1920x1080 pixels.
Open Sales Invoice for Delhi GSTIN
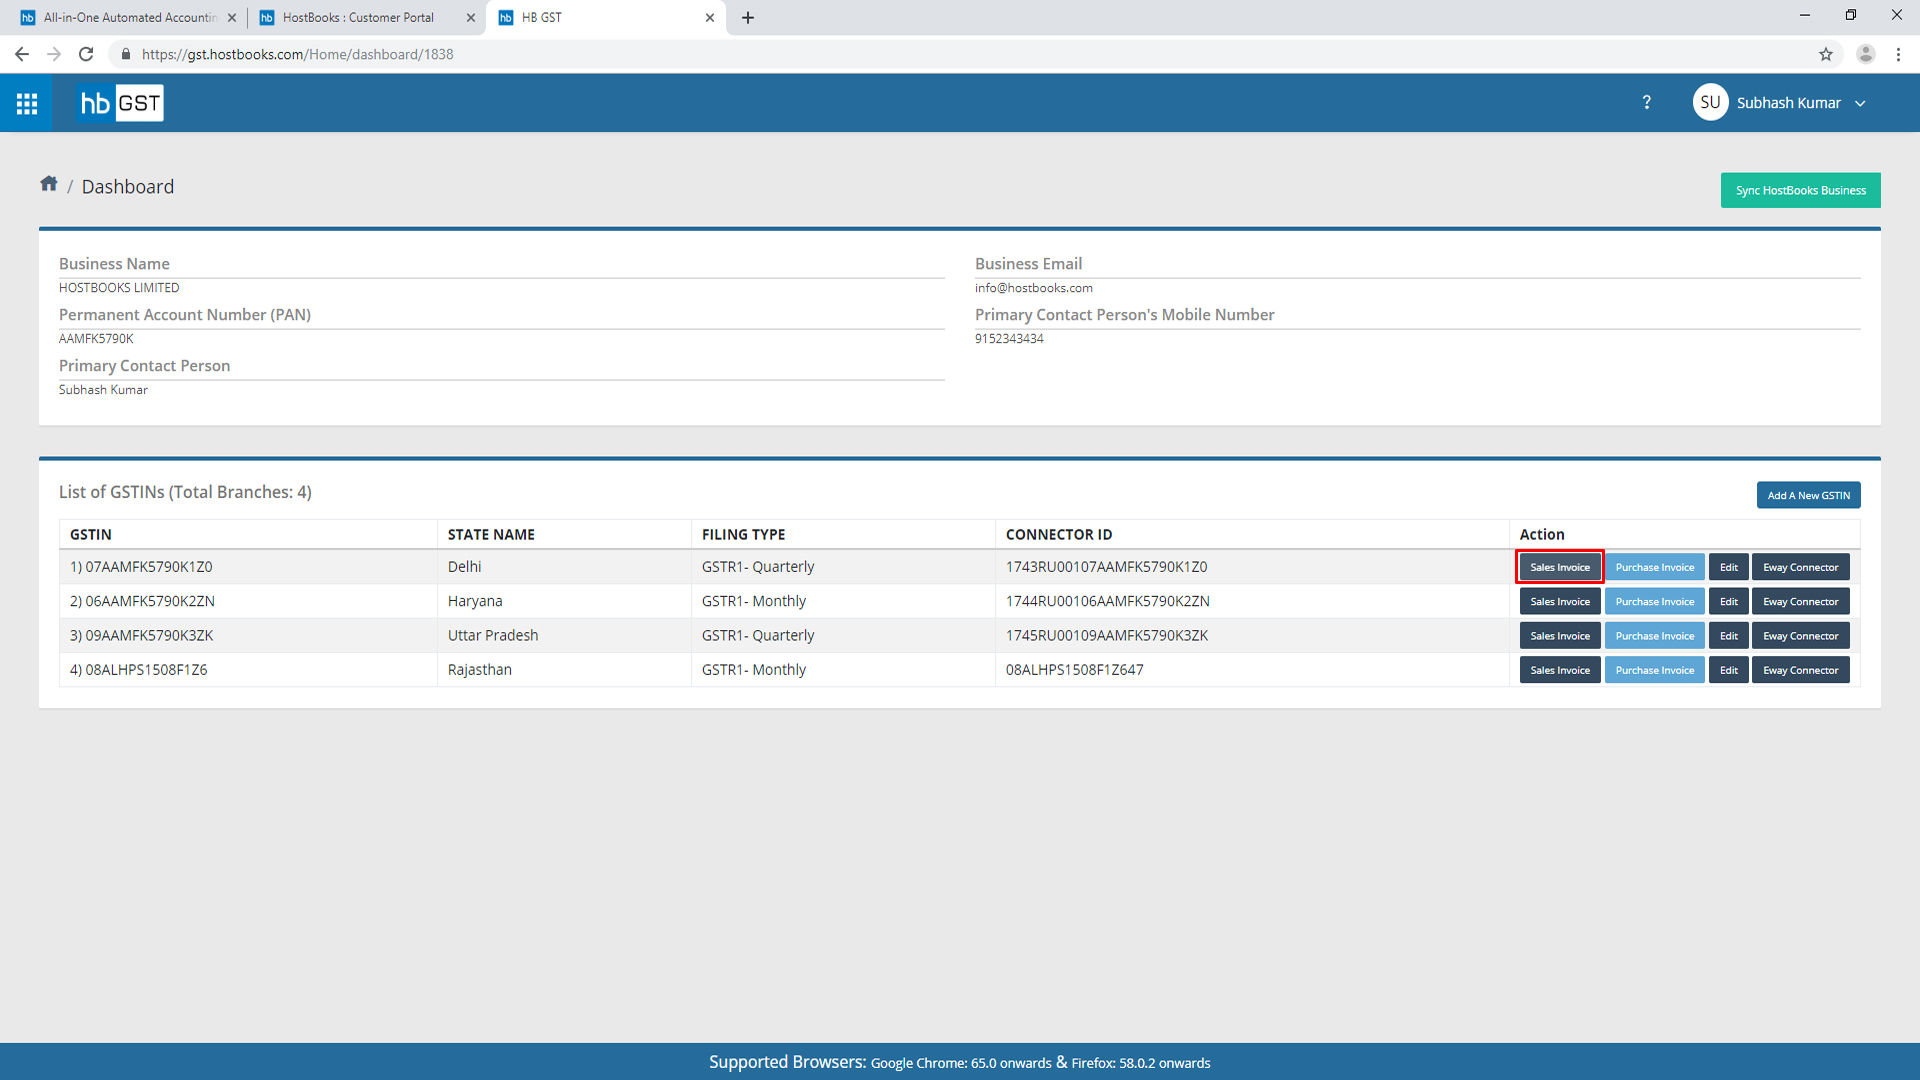tap(1559, 567)
